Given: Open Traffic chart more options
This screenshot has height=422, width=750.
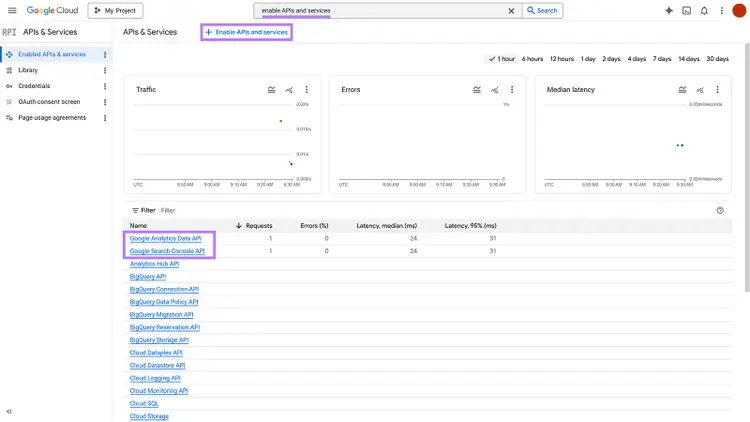Looking at the screenshot, I should click(x=307, y=89).
